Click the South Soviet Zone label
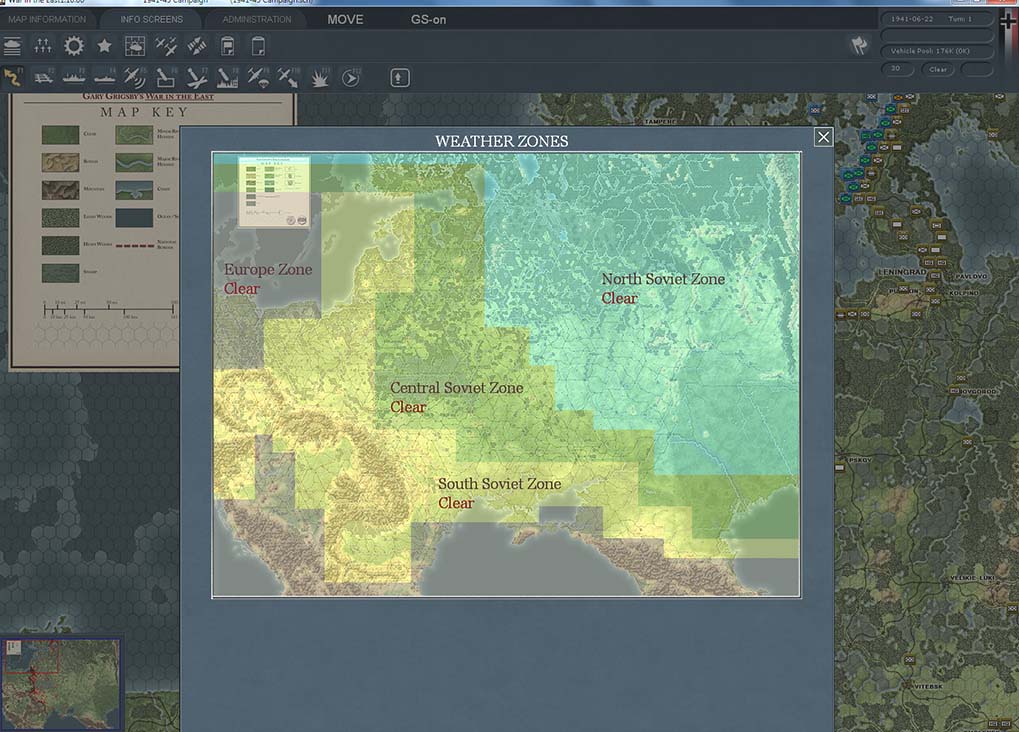 pos(499,484)
